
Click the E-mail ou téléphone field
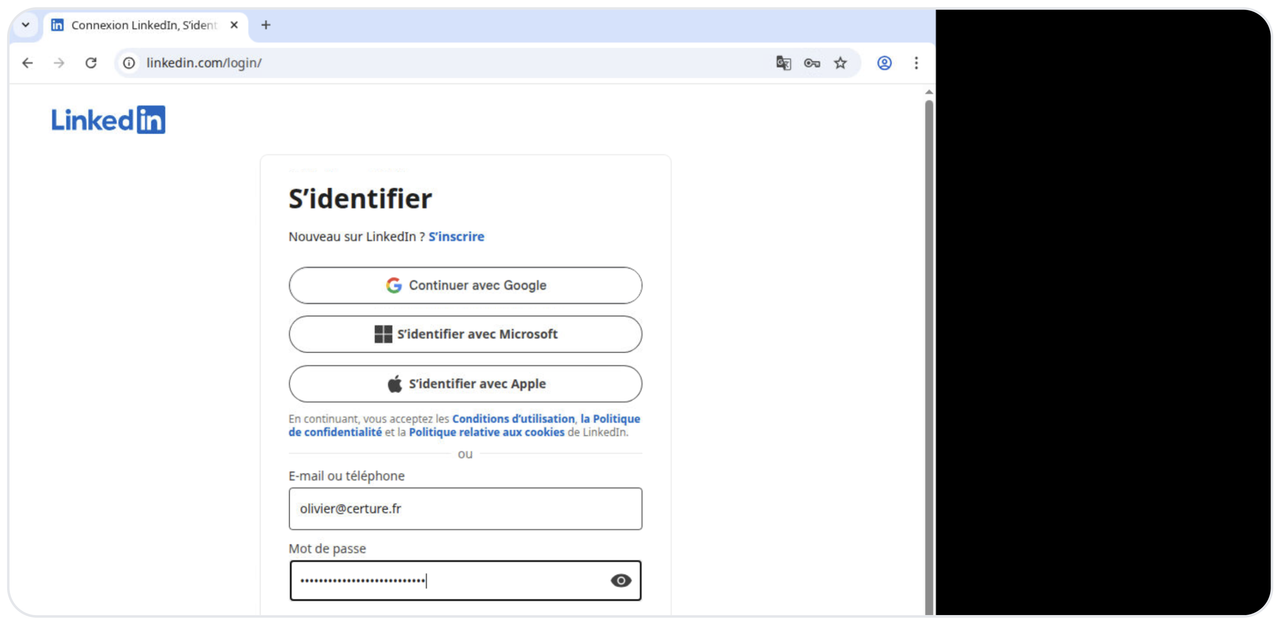(465, 509)
